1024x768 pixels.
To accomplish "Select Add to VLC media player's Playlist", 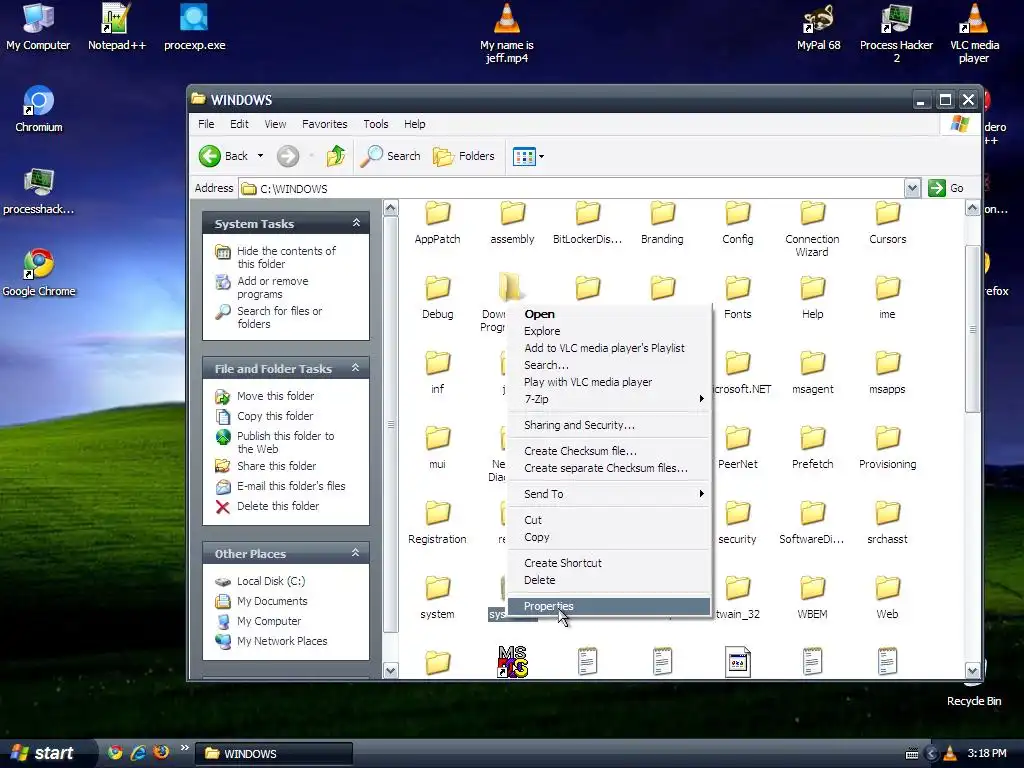I will (x=609, y=348).
